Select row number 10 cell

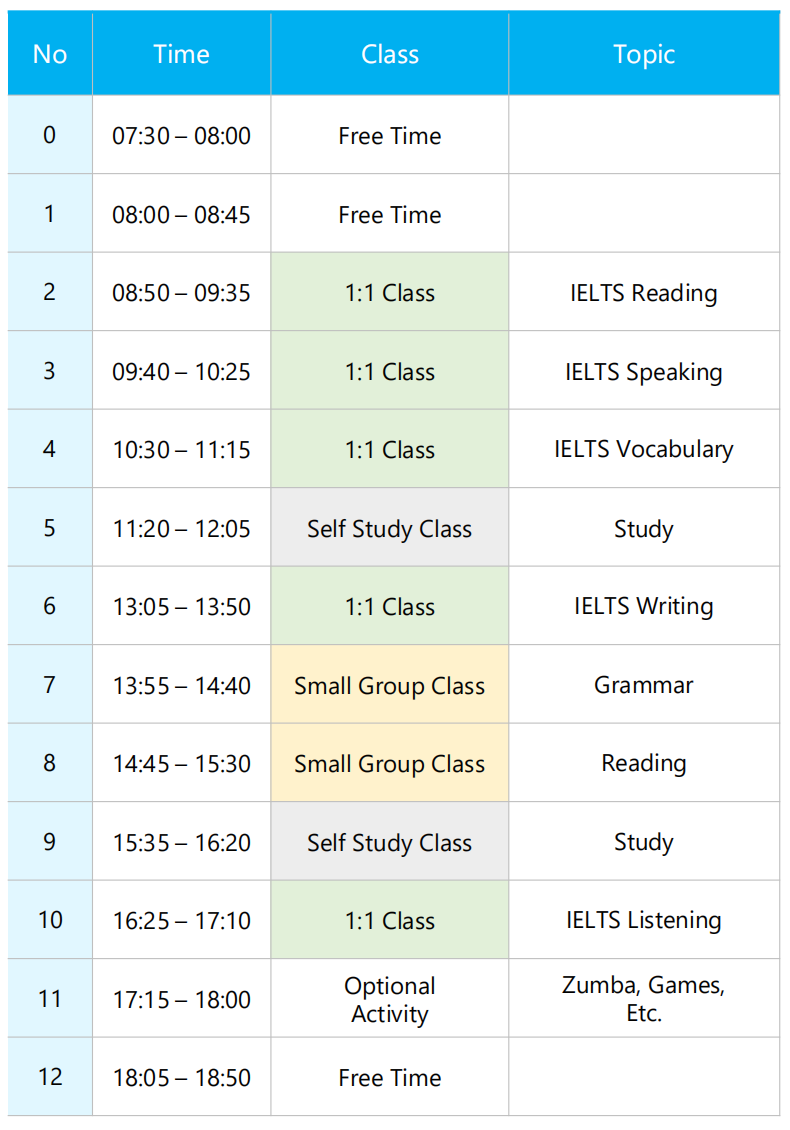pos(50,920)
